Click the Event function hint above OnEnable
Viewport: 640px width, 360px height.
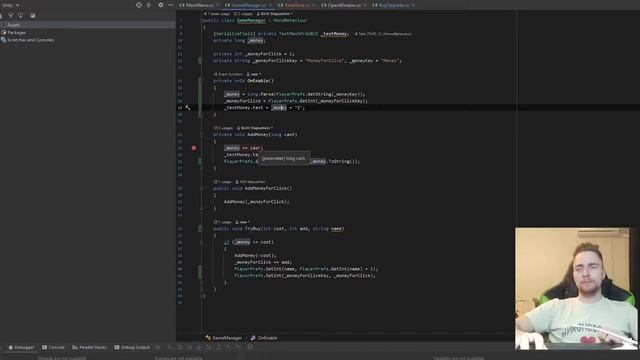(x=229, y=74)
